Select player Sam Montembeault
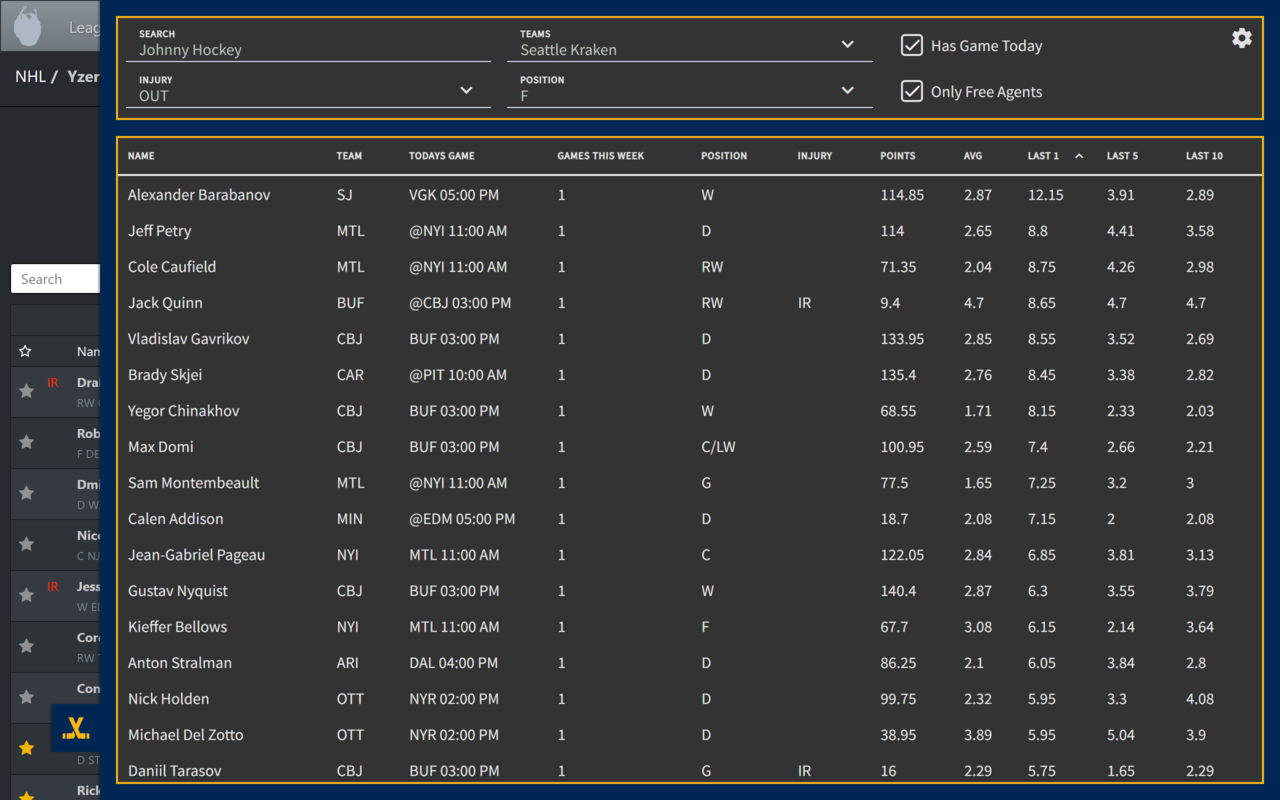The height and width of the screenshot is (800, 1280). [194, 483]
